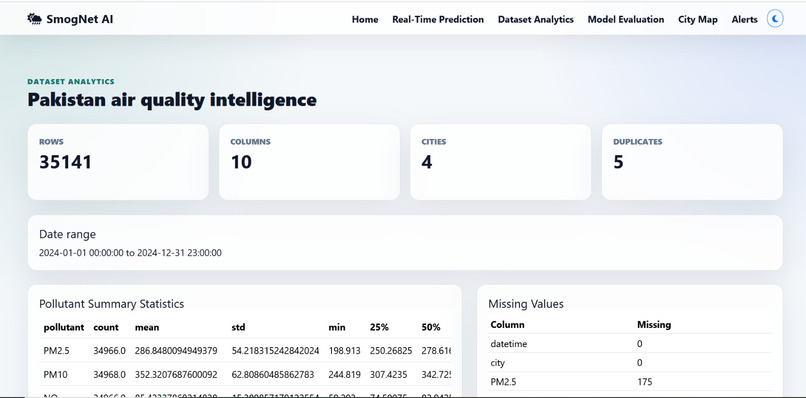
Task: Click the PM10 row label in statistics table
Action: click(56, 375)
